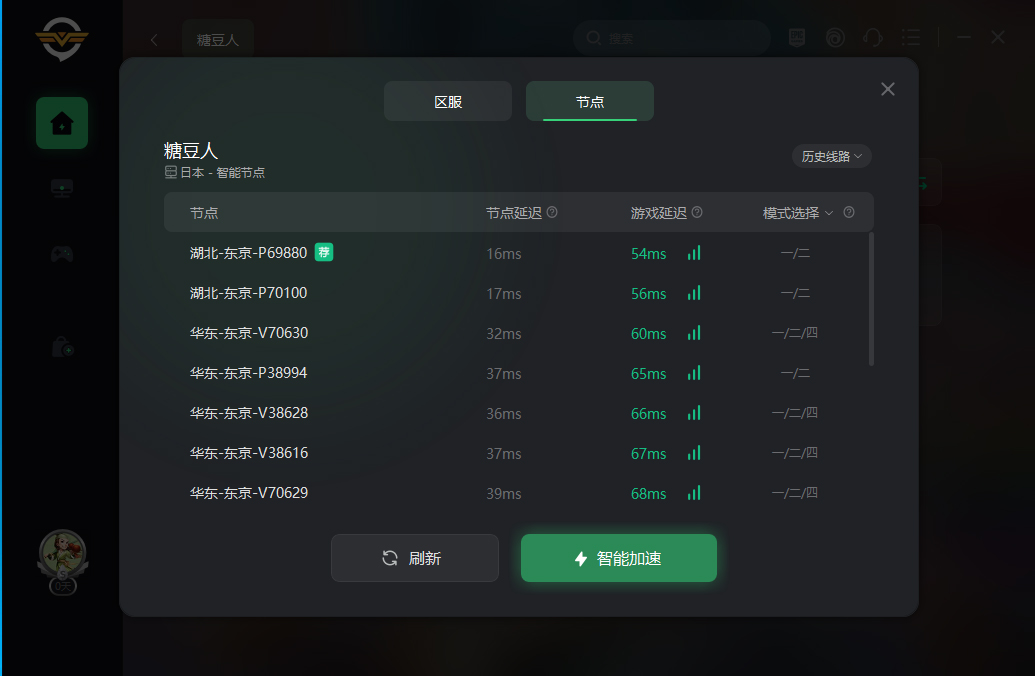Screen dimensions: 1035x676
Task: Select node 华东-东京-P38994
Action: 518,373
